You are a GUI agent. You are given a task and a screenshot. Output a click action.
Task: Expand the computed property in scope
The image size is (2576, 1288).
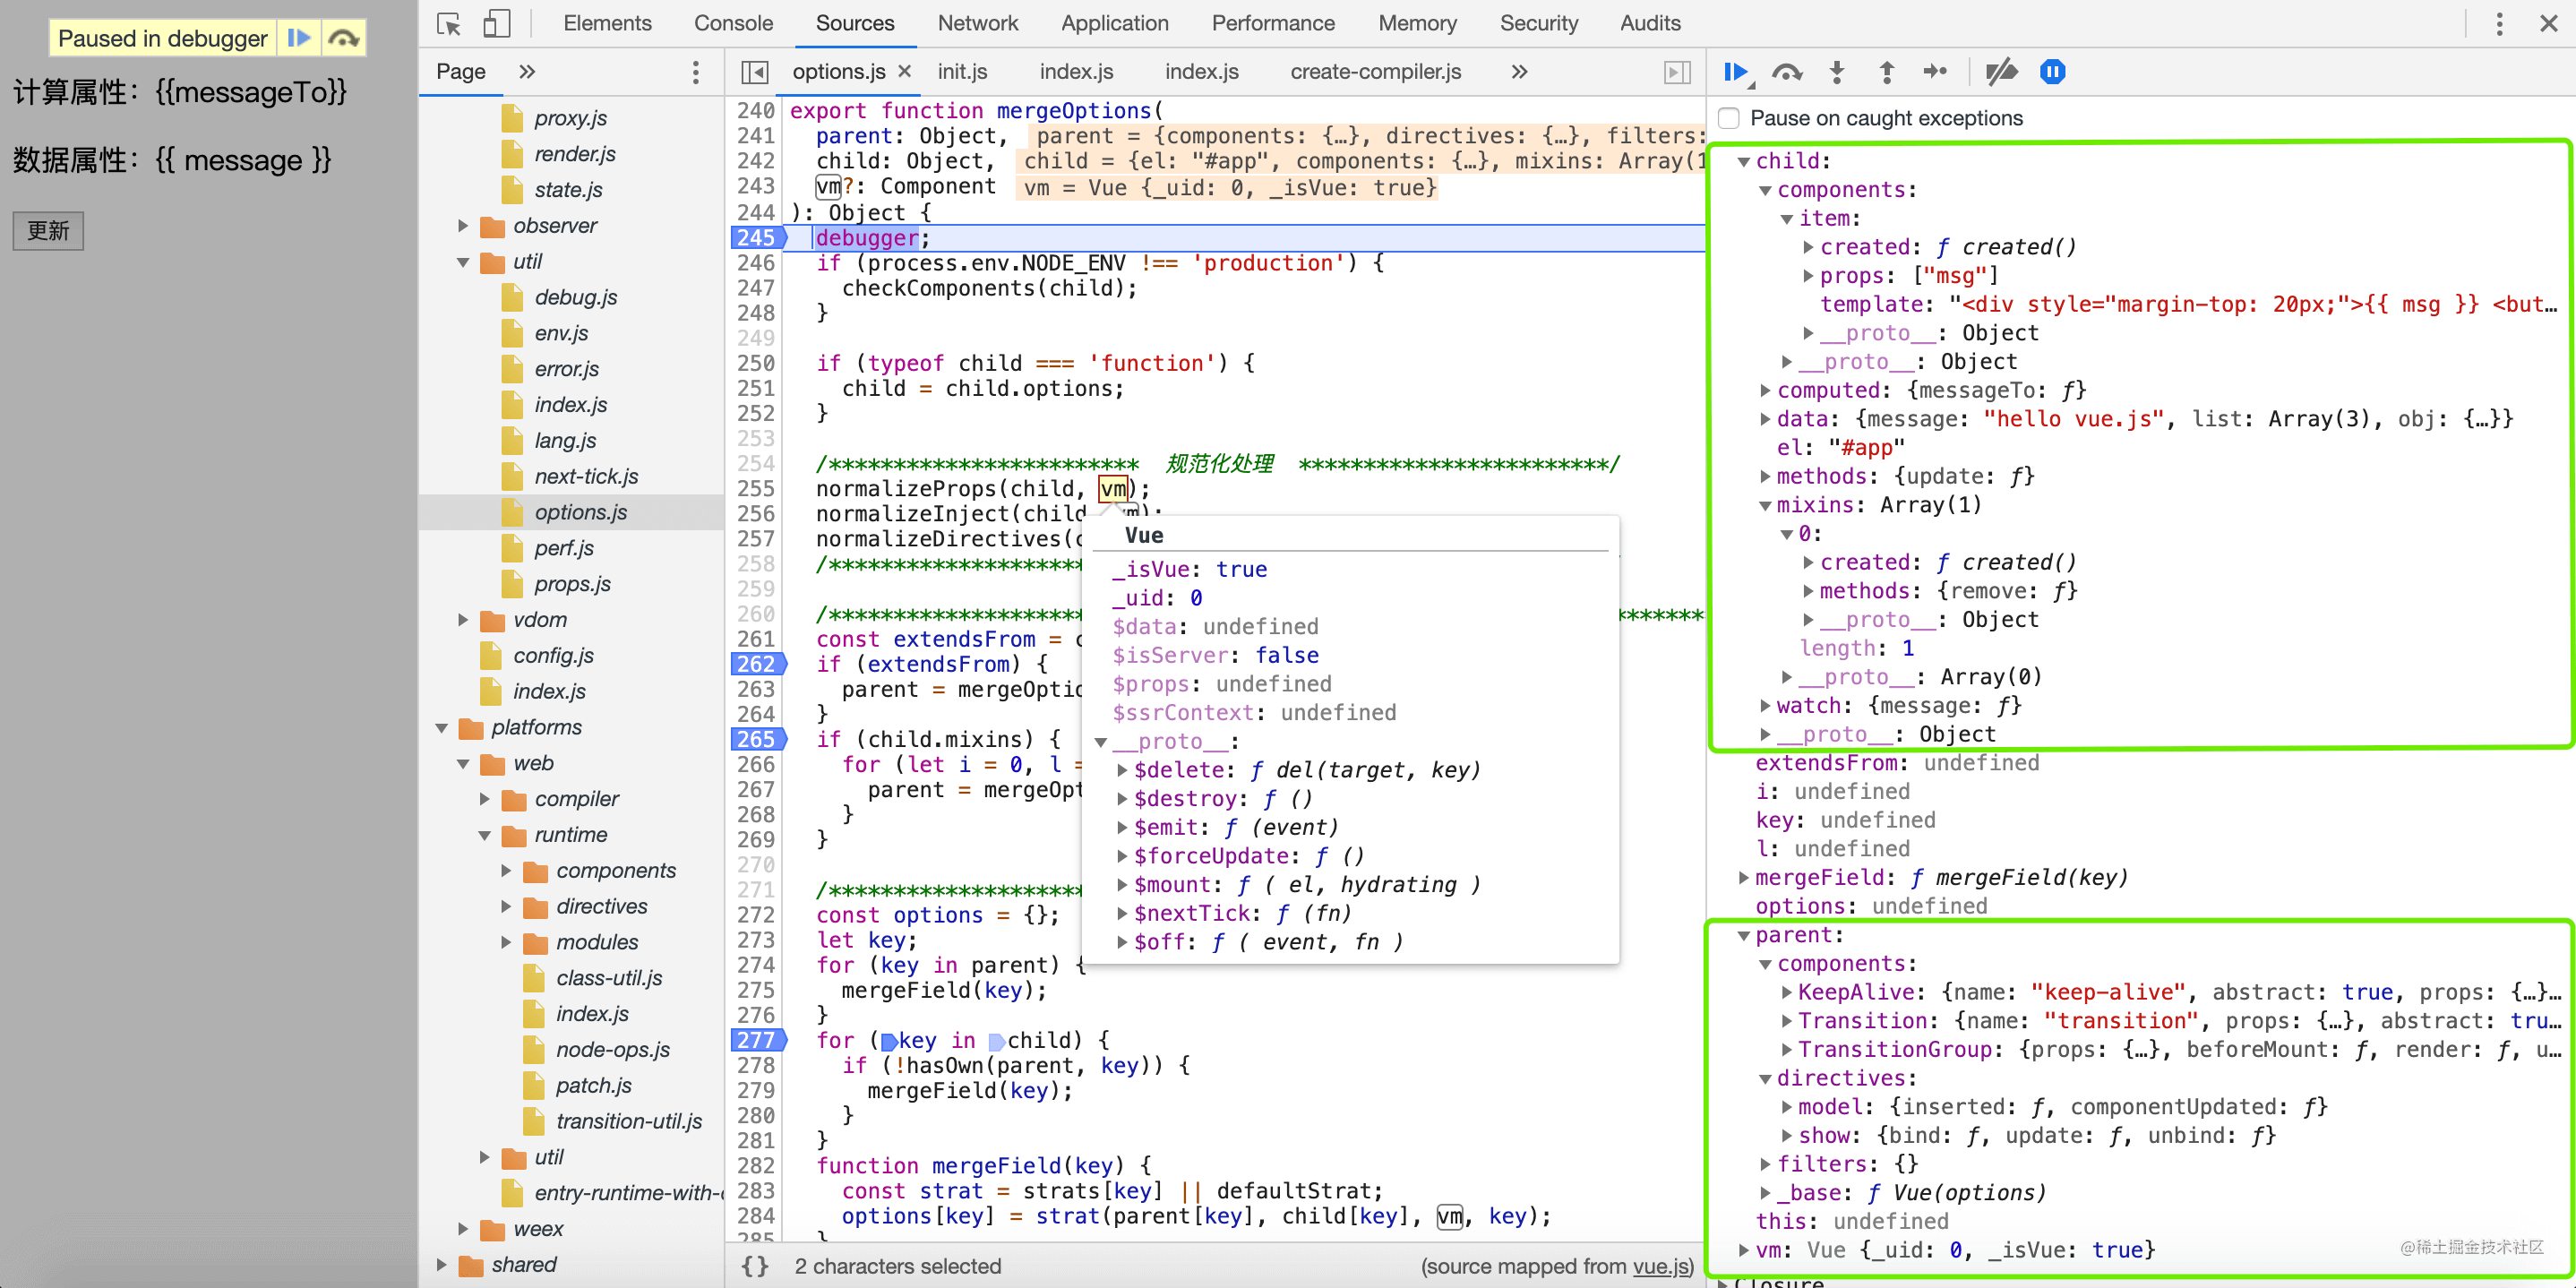(1765, 391)
